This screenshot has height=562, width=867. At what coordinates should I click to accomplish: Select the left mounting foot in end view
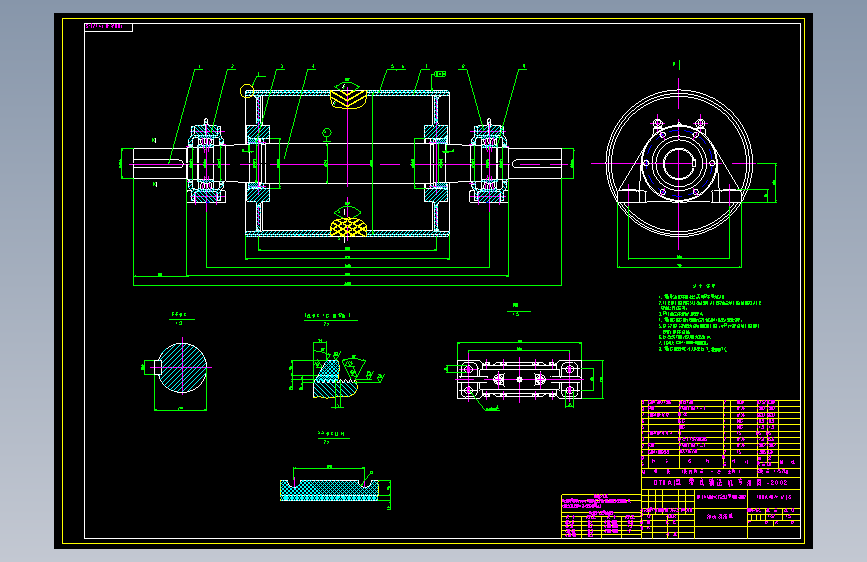click(x=632, y=196)
